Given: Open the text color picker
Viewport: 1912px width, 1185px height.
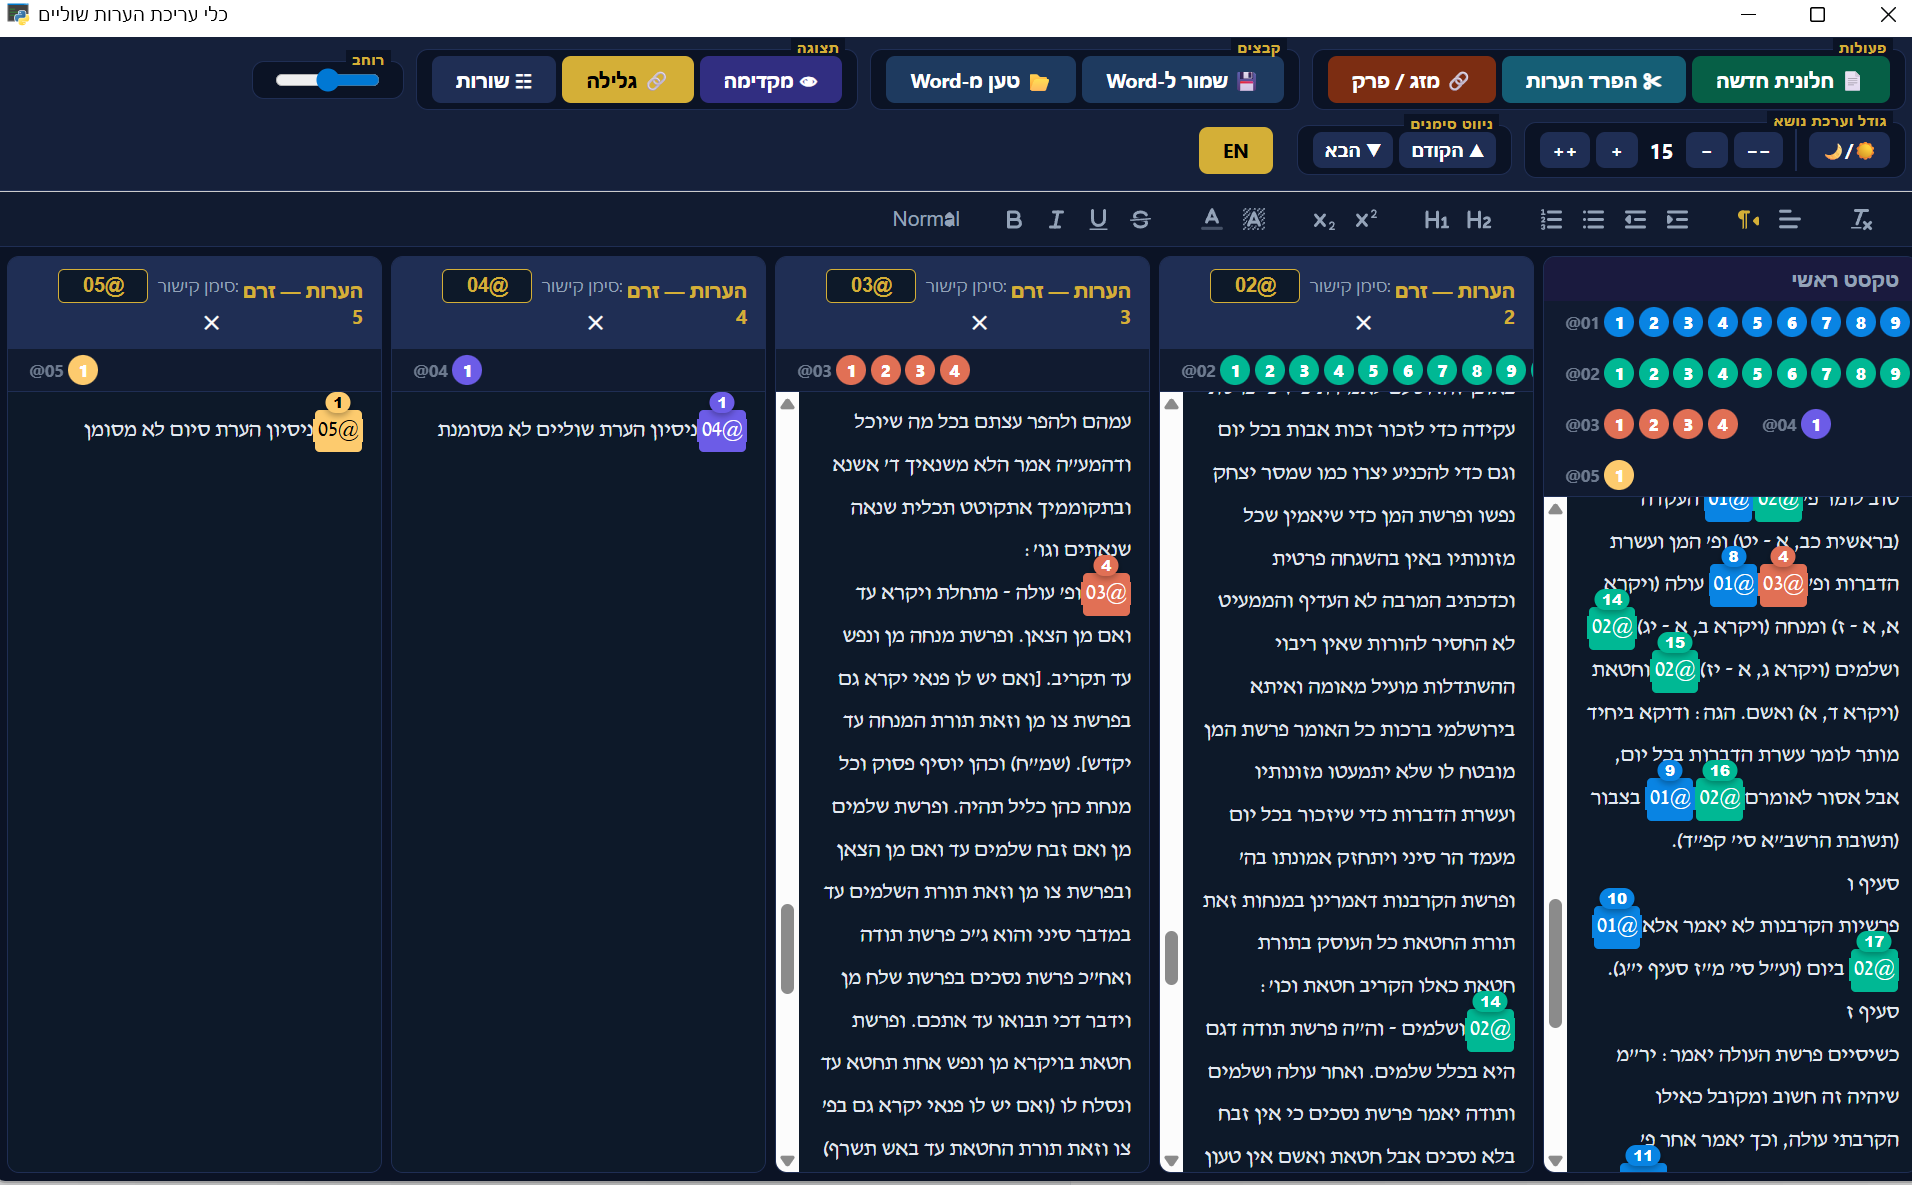Looking at the screenshot, I should [1211, 220].
